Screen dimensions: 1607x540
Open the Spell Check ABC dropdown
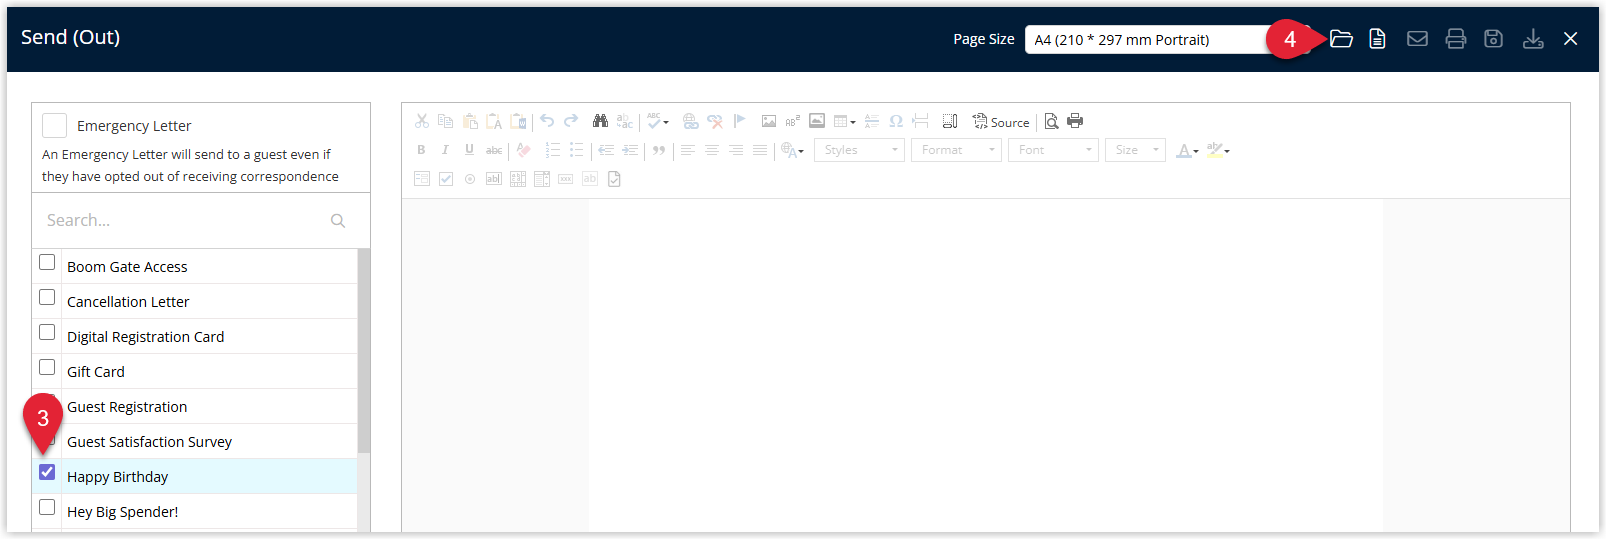[x=658, y=121]
